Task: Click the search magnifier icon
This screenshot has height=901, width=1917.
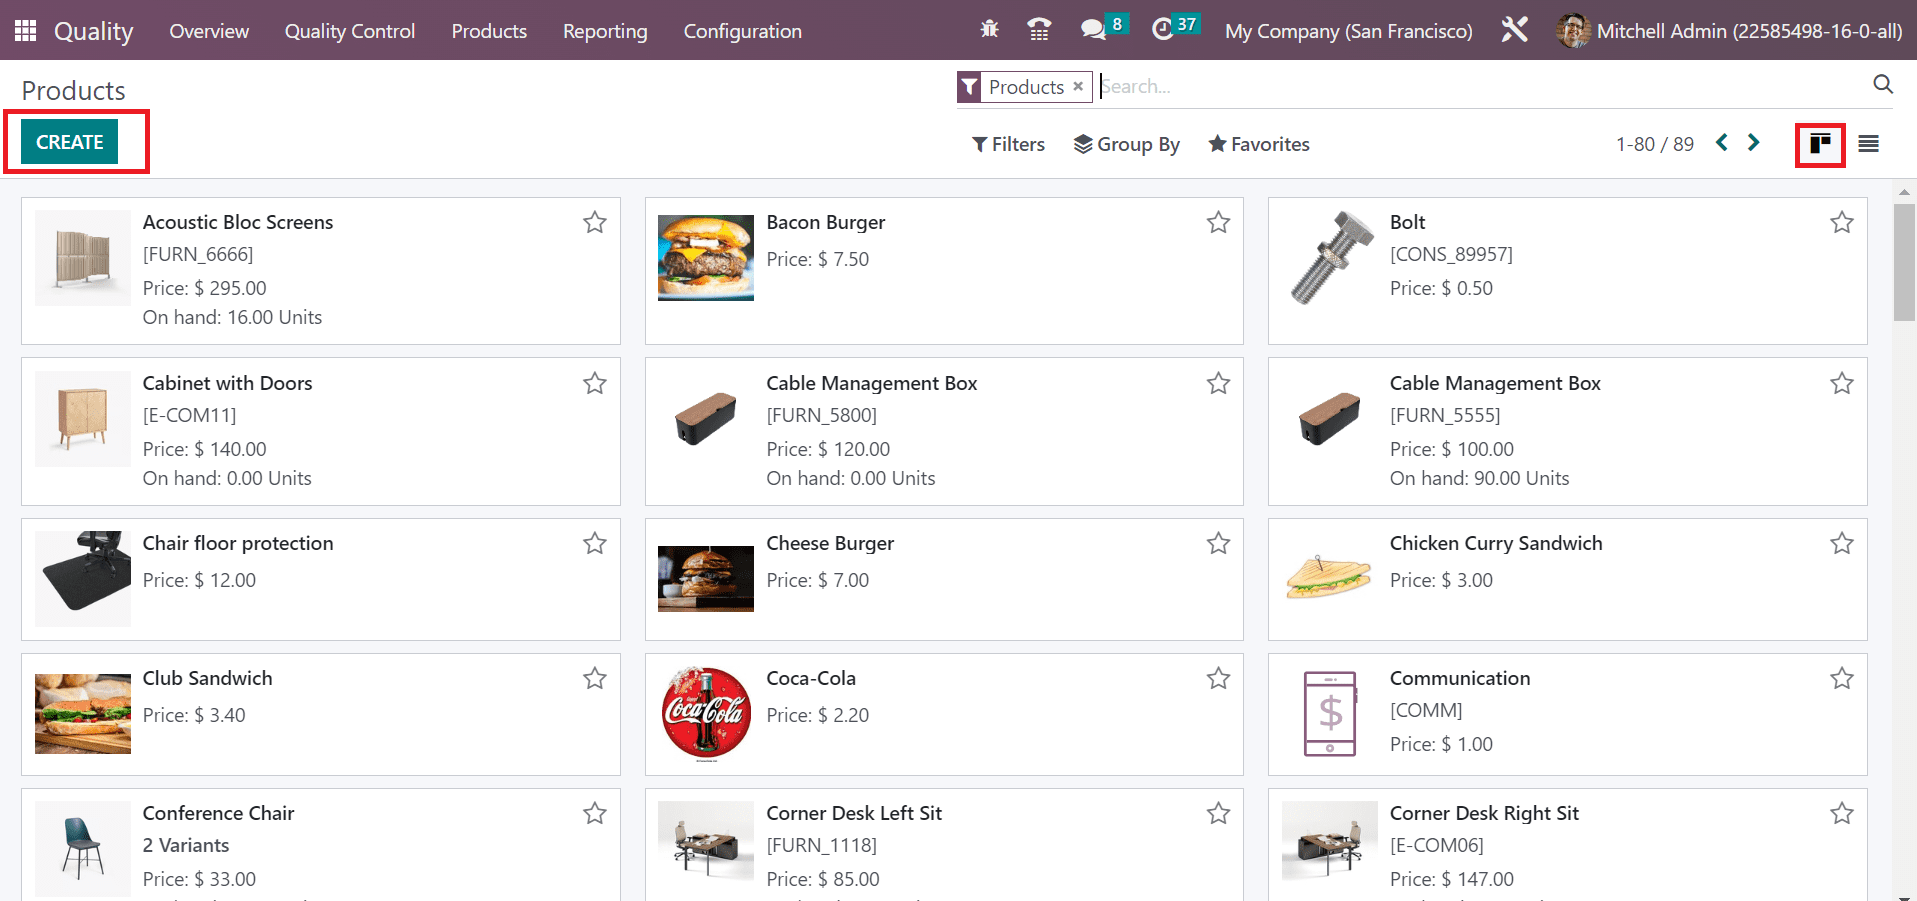Action: coord(1882,85)
